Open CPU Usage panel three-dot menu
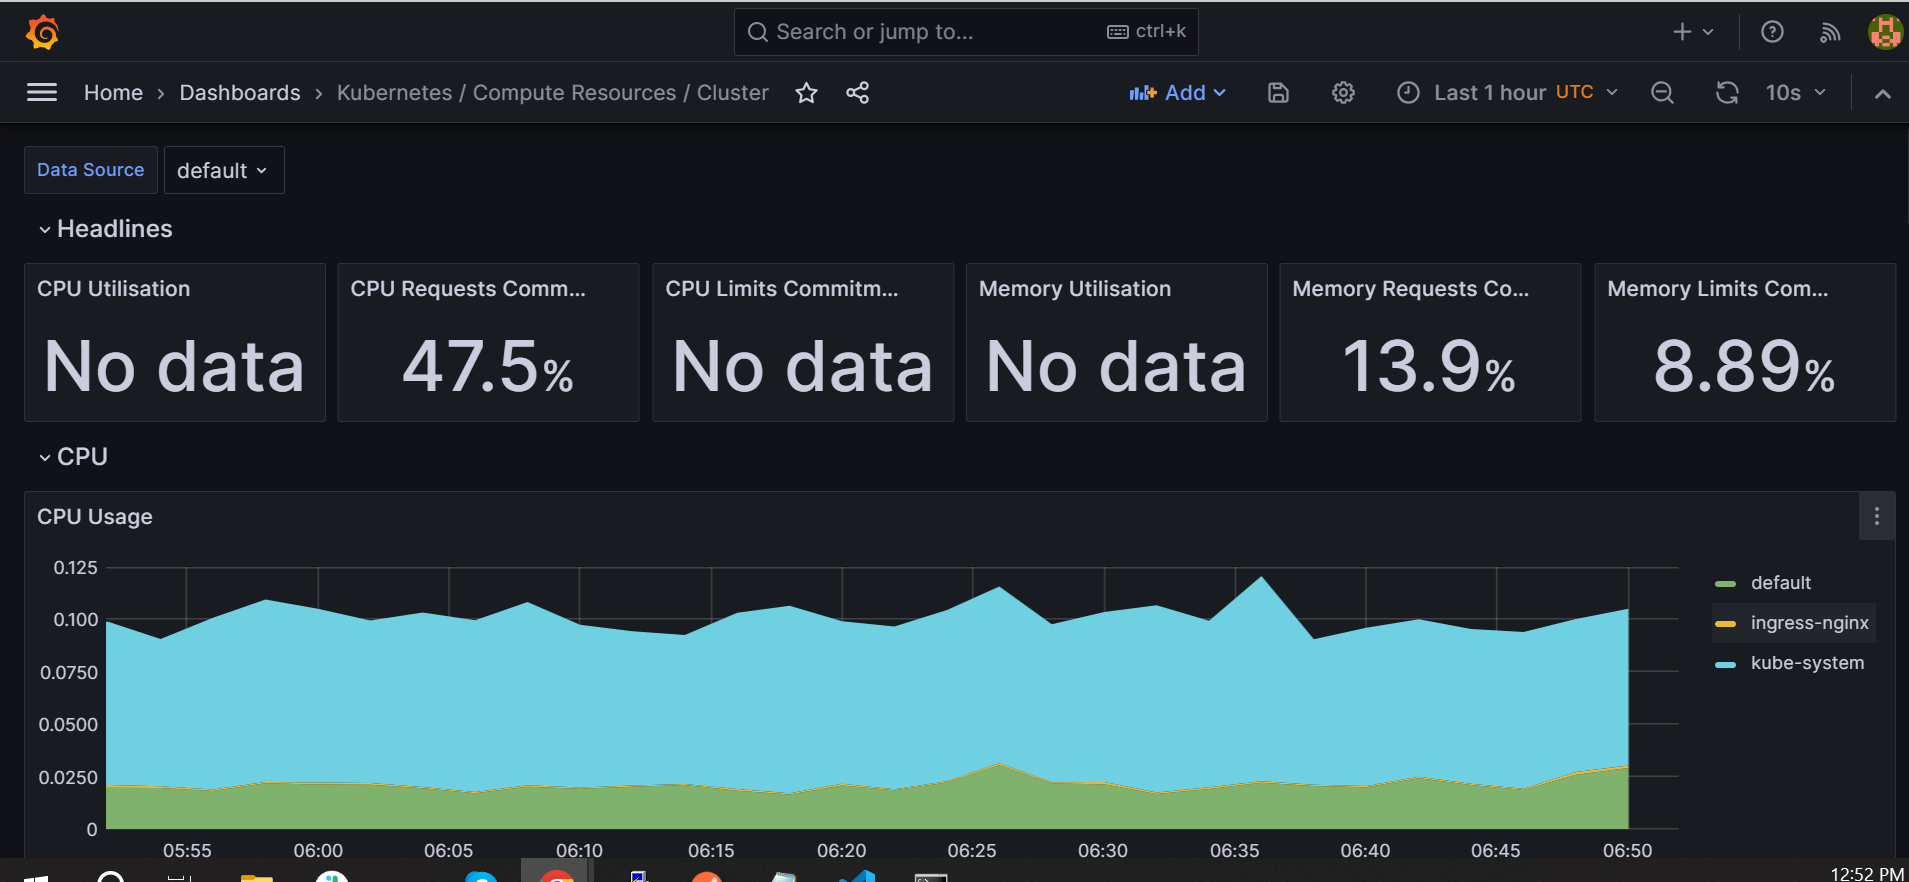Viewport: 1909px width, 882px height. pyautogui.click(x=1876, y=516)
